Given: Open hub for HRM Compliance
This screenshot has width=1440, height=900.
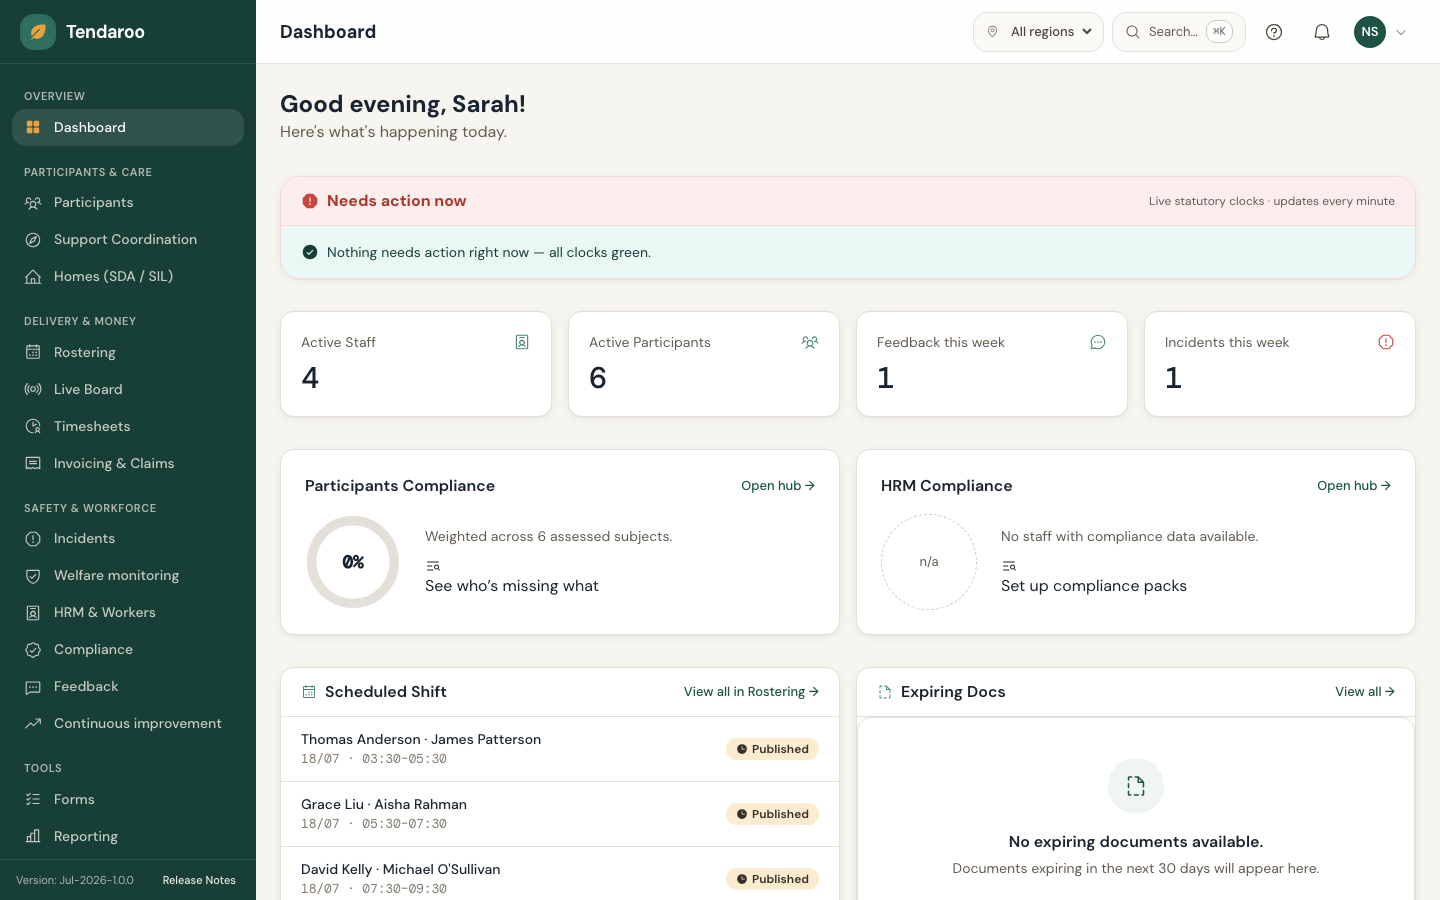Looking at the screenshot, I should pos(1354,486).
